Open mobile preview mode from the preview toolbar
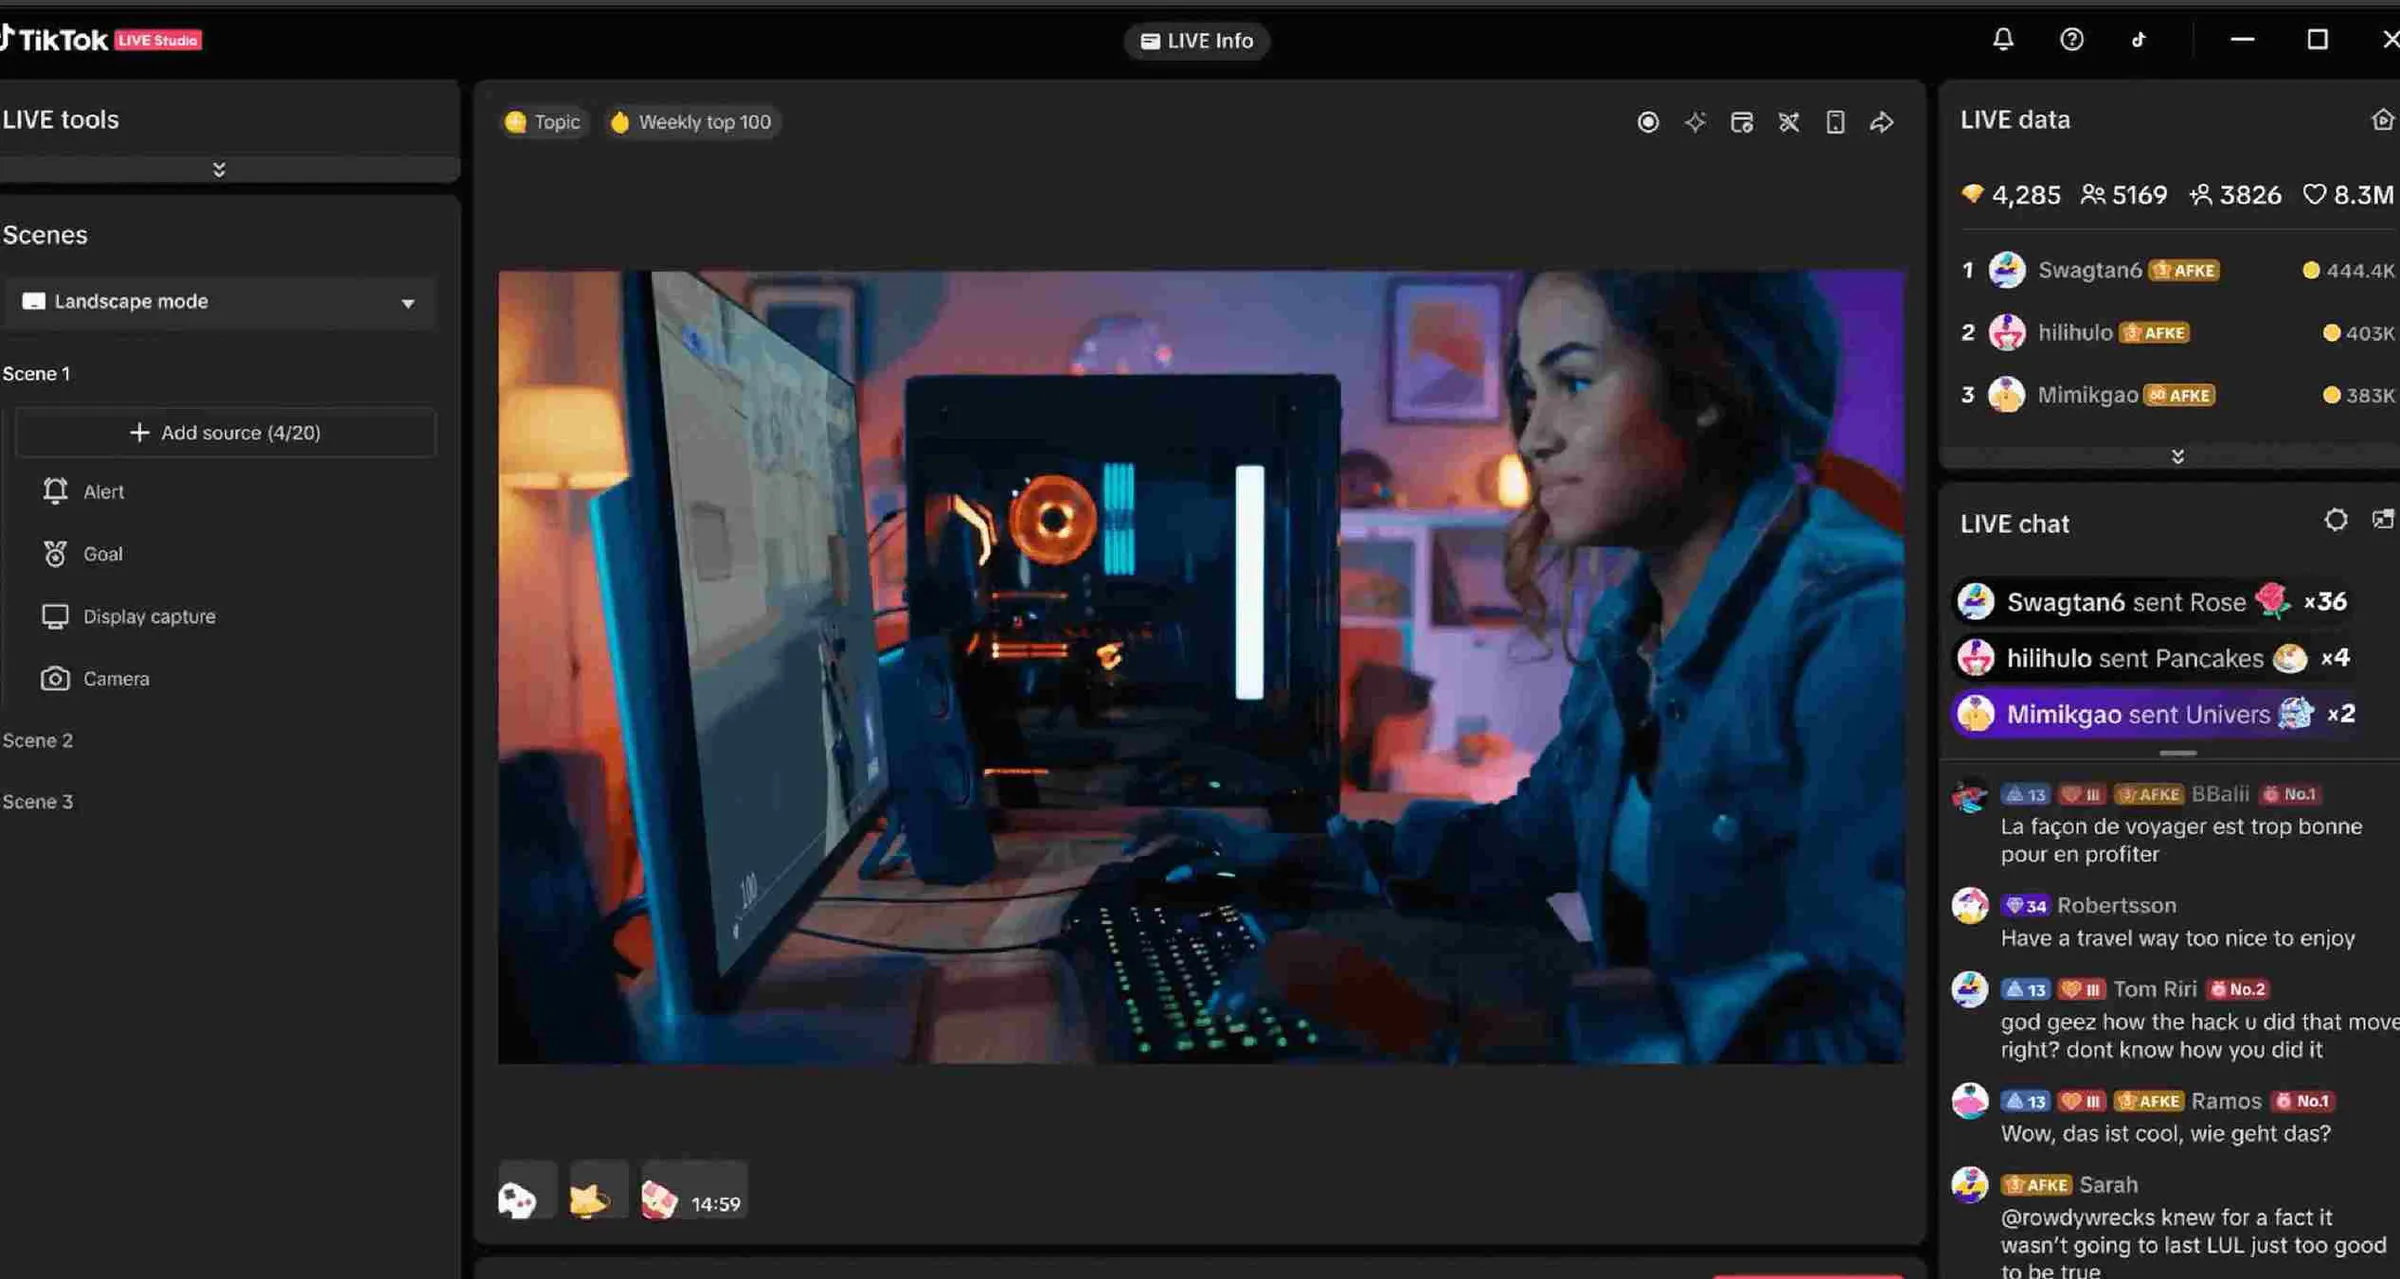The height and width of the screenshot is (1279, 2400). pyautogui.click(x=1835, y=121)
